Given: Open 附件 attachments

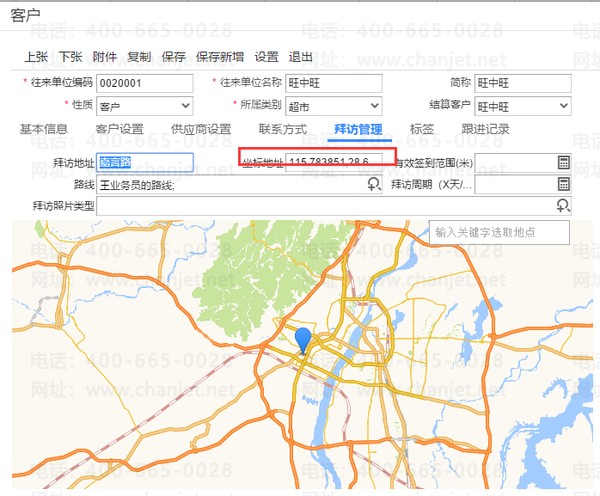Looking at the screenshot, I should coord(105,57).
